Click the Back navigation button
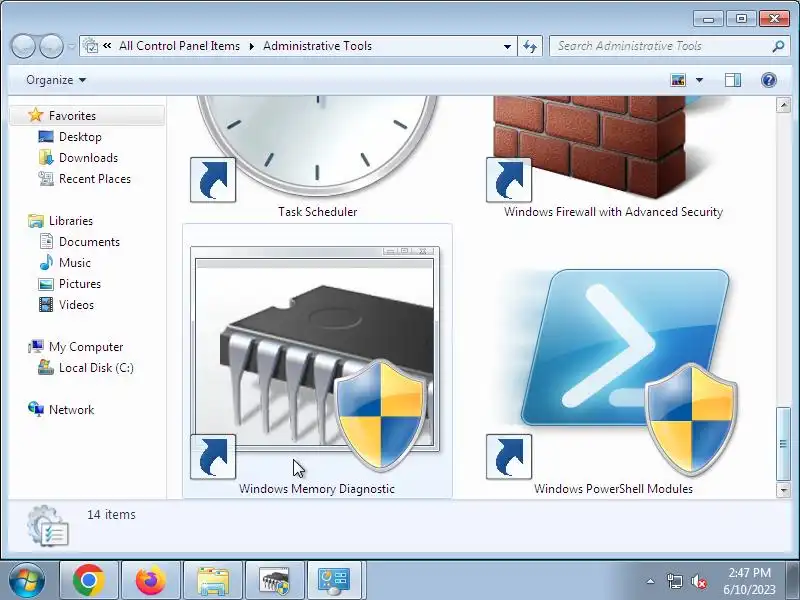The width and height of the screenshot is (800, 600). (23, 46)
